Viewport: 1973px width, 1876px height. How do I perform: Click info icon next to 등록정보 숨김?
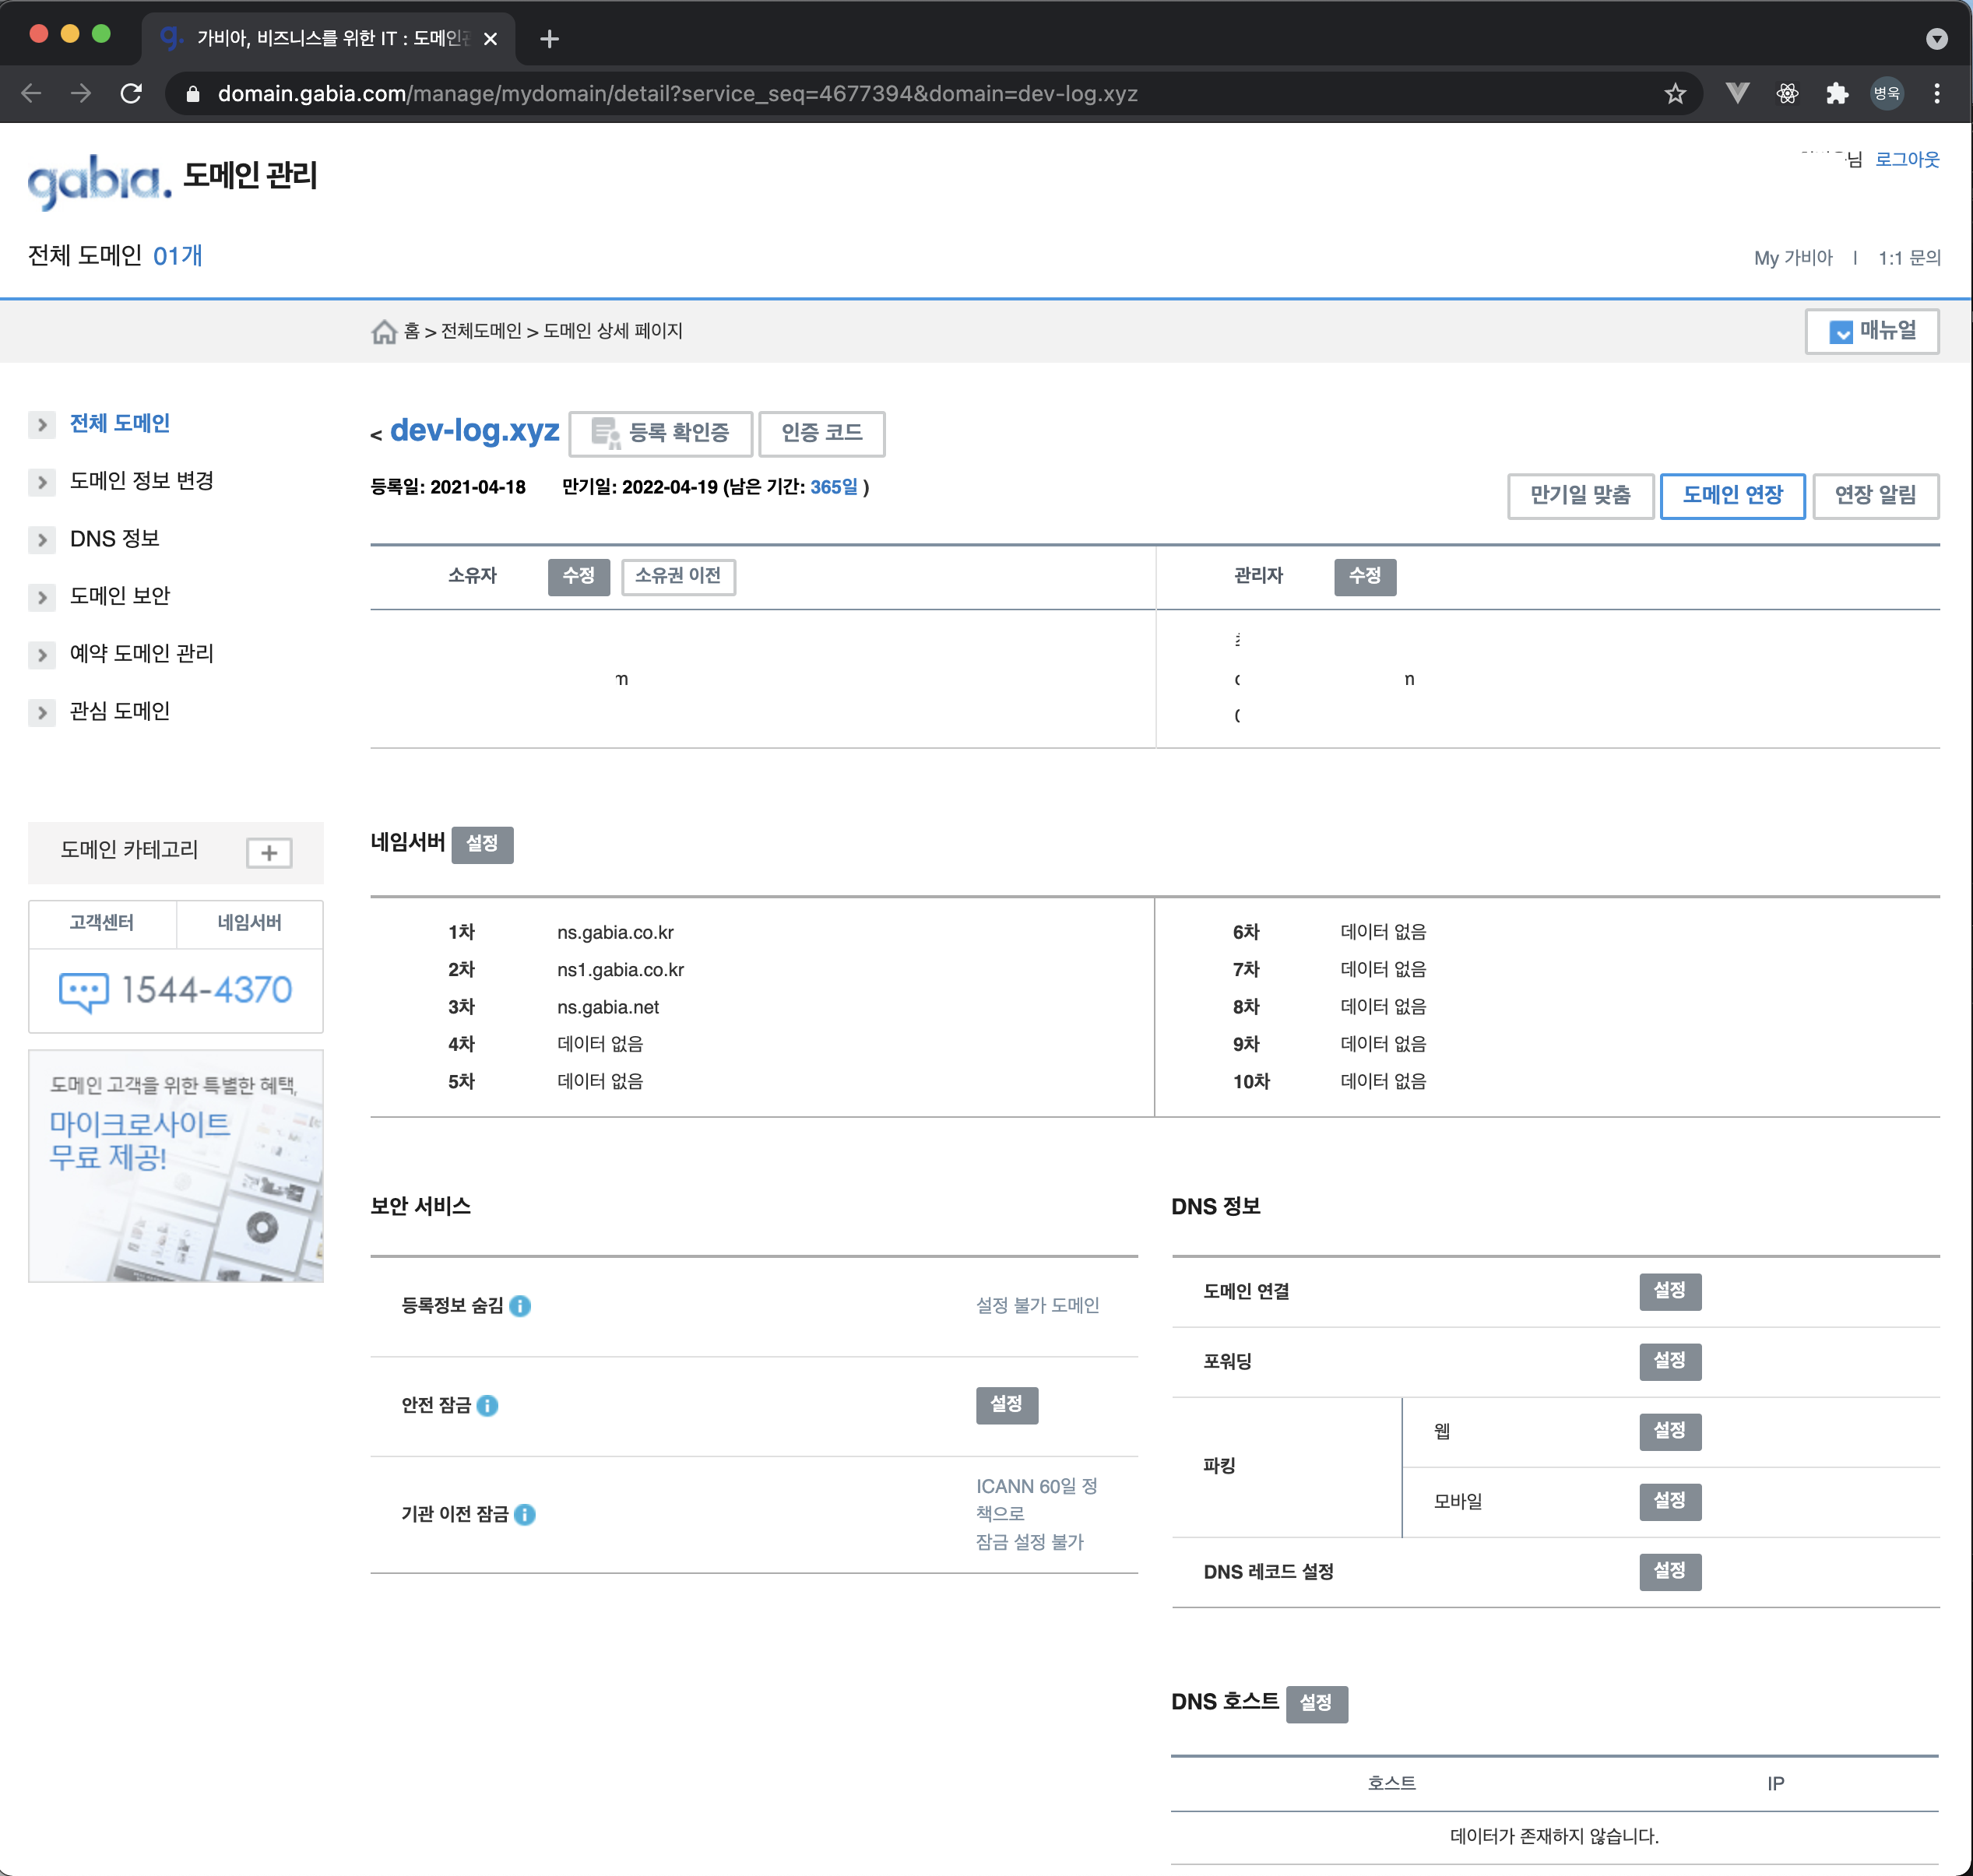point(520,1306)
